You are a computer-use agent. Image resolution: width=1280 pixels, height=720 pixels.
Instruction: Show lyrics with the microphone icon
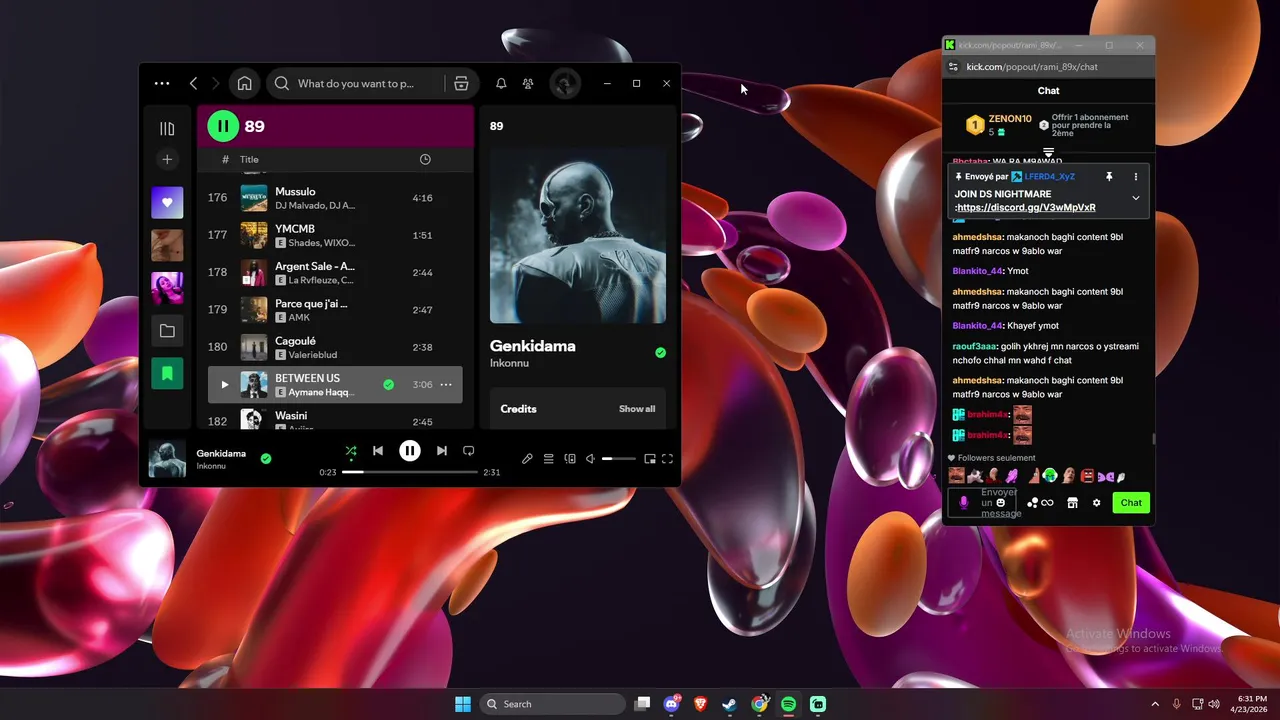point(528,459)
